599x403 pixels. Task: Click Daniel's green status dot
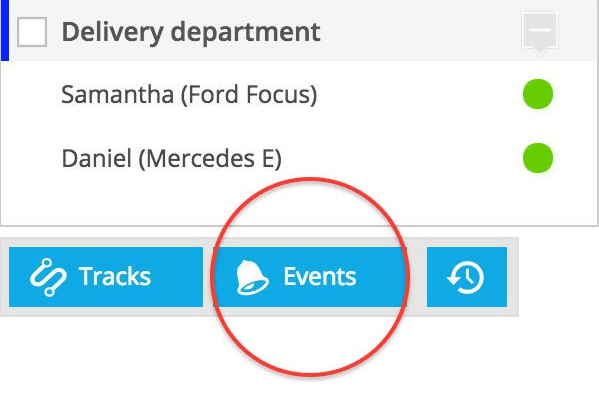[x=538, y=158]
